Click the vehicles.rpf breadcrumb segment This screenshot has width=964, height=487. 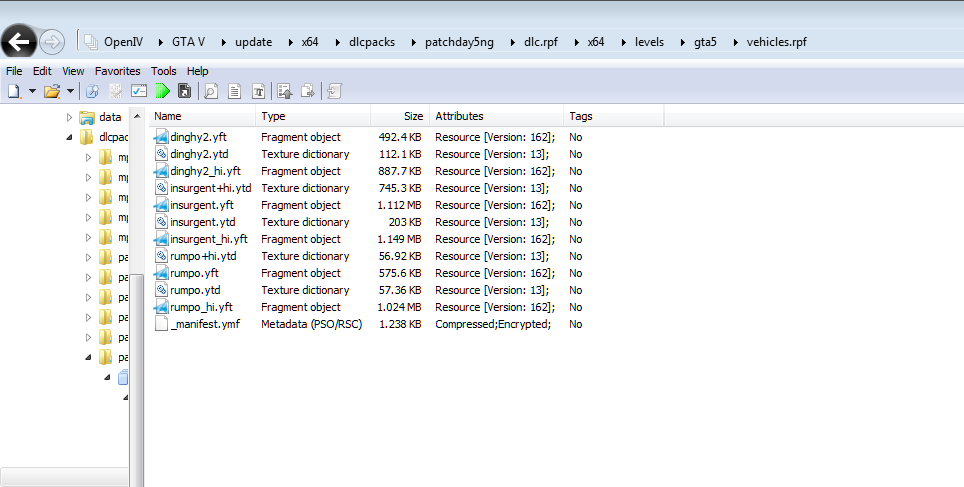point(776,42)
